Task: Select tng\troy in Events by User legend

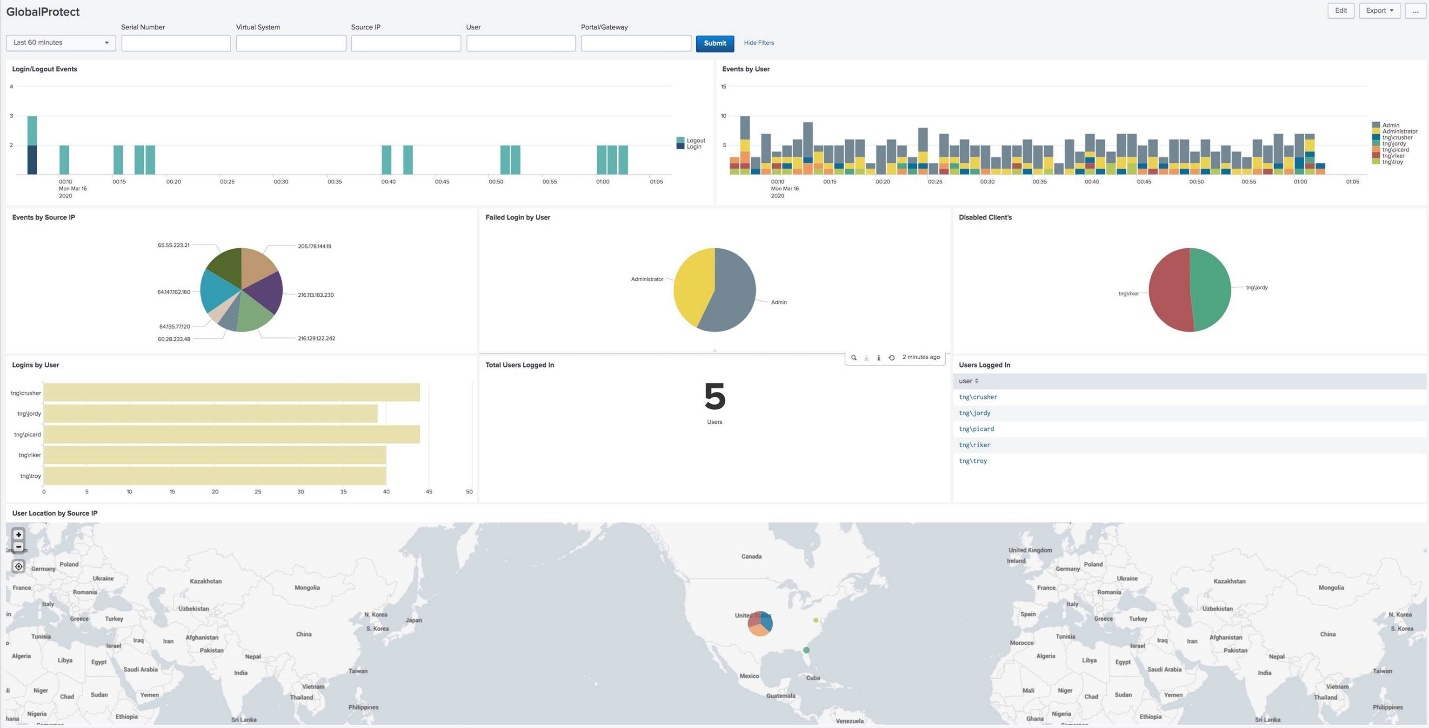Action: pos(1389,161)
